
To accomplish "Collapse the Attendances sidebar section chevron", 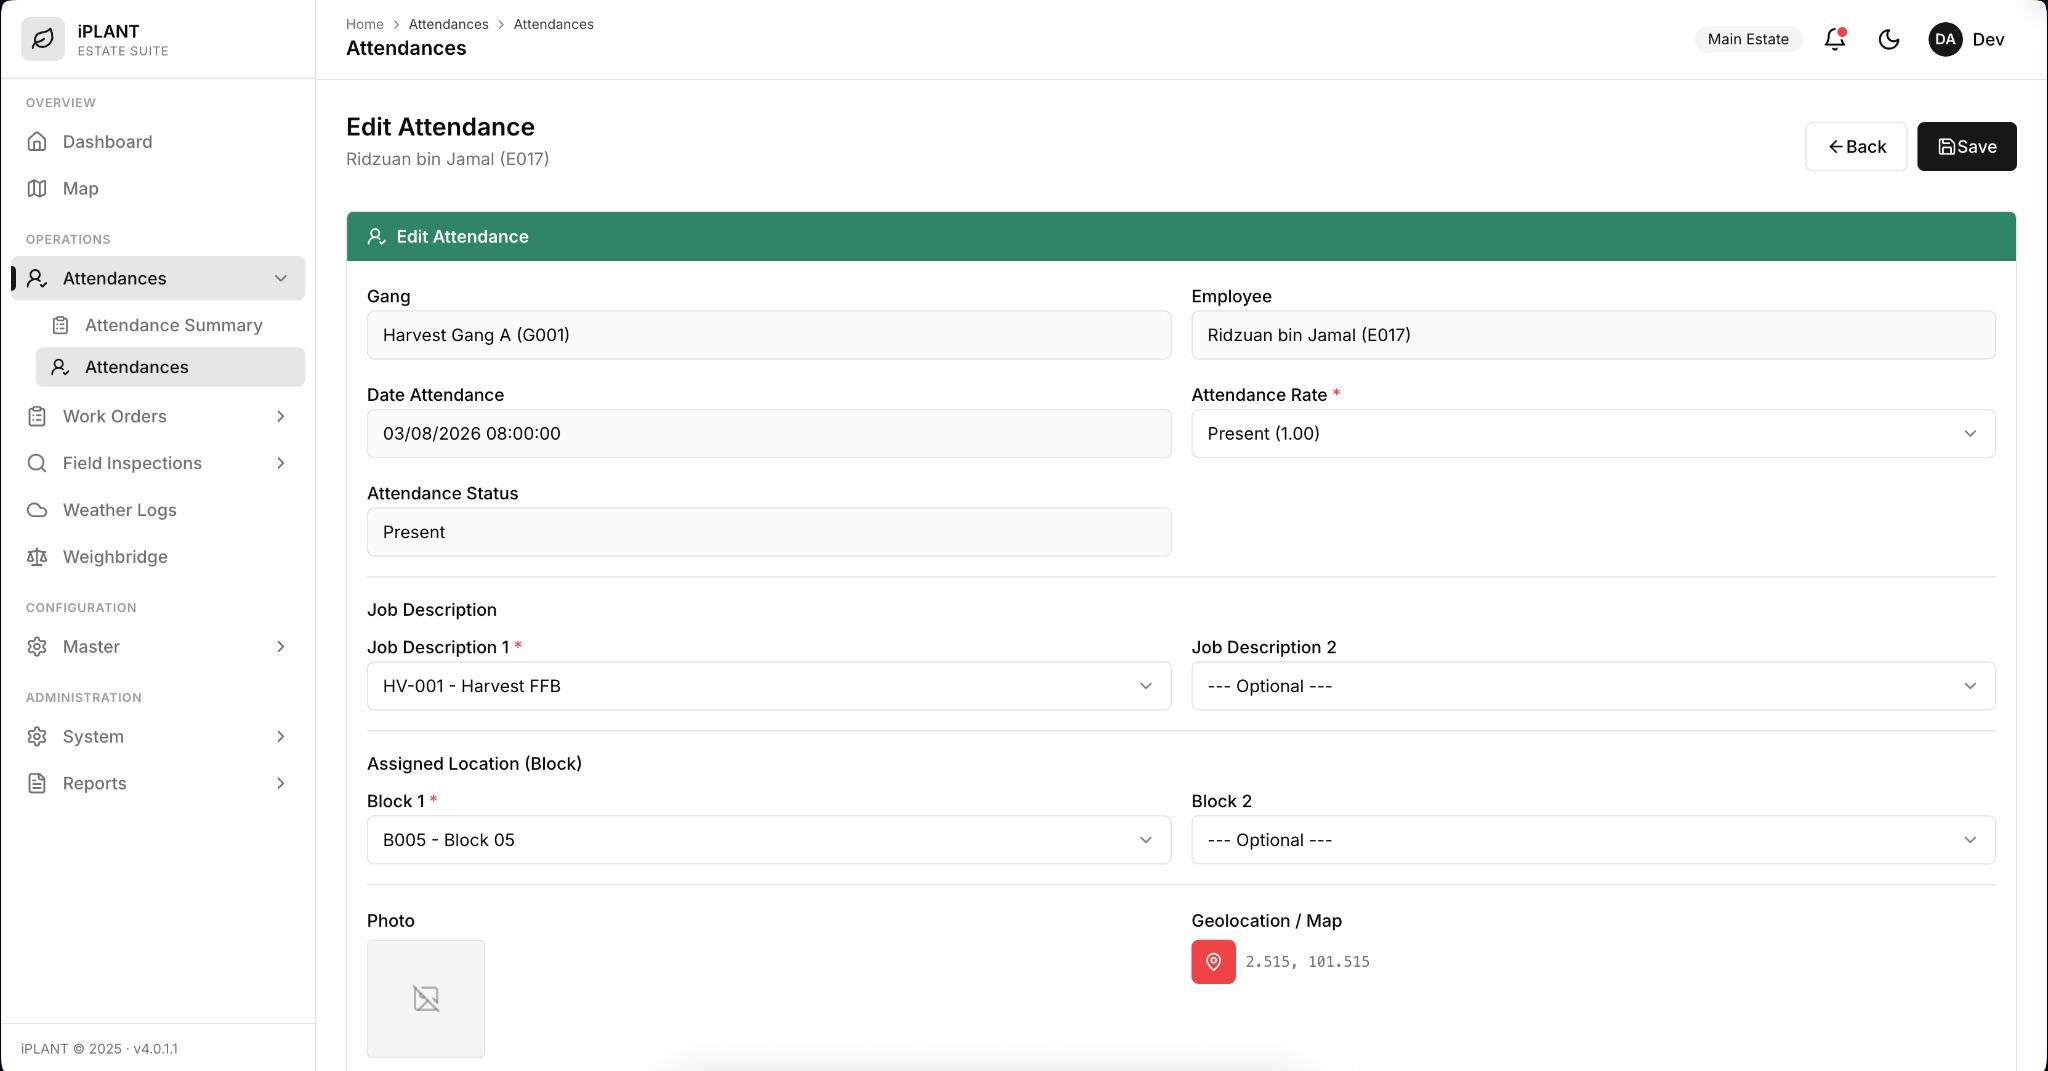I will (281, 278).
